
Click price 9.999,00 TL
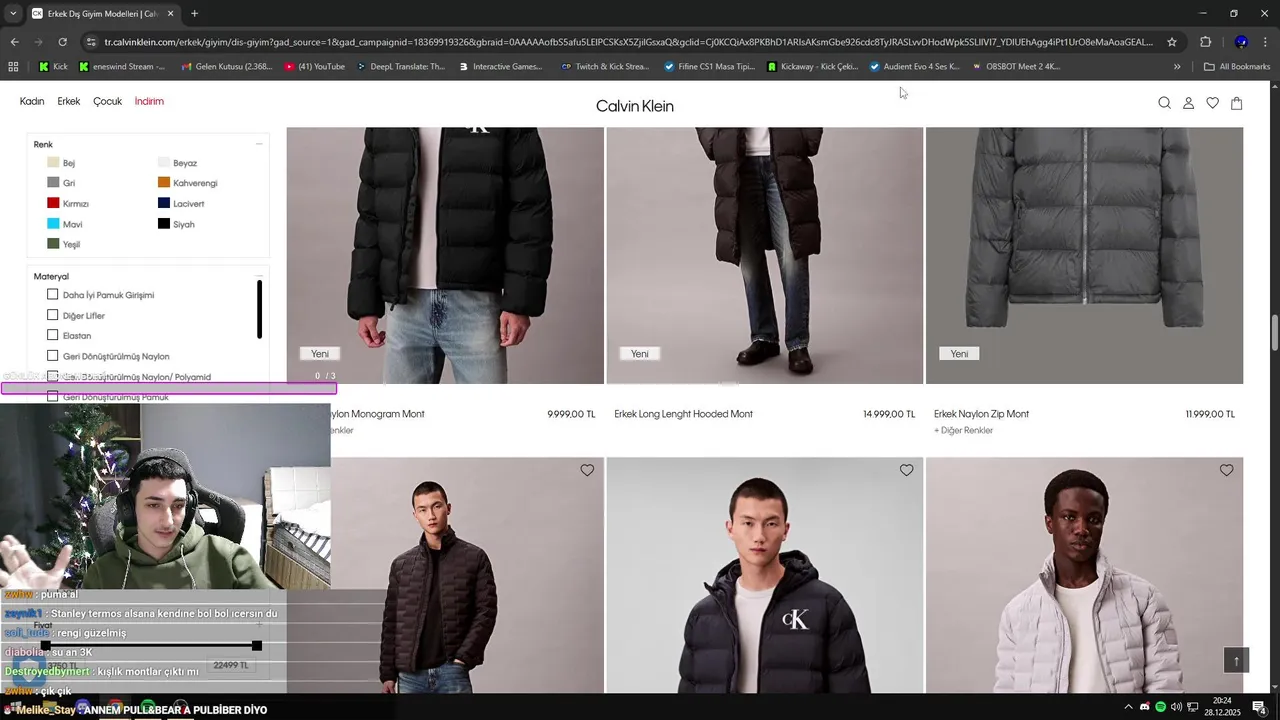click(571, 414)
